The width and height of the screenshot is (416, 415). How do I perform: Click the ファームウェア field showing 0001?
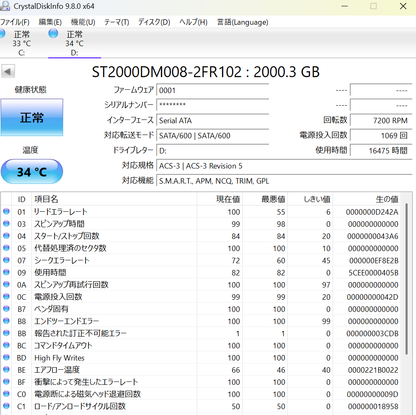[x=212, y=90]
